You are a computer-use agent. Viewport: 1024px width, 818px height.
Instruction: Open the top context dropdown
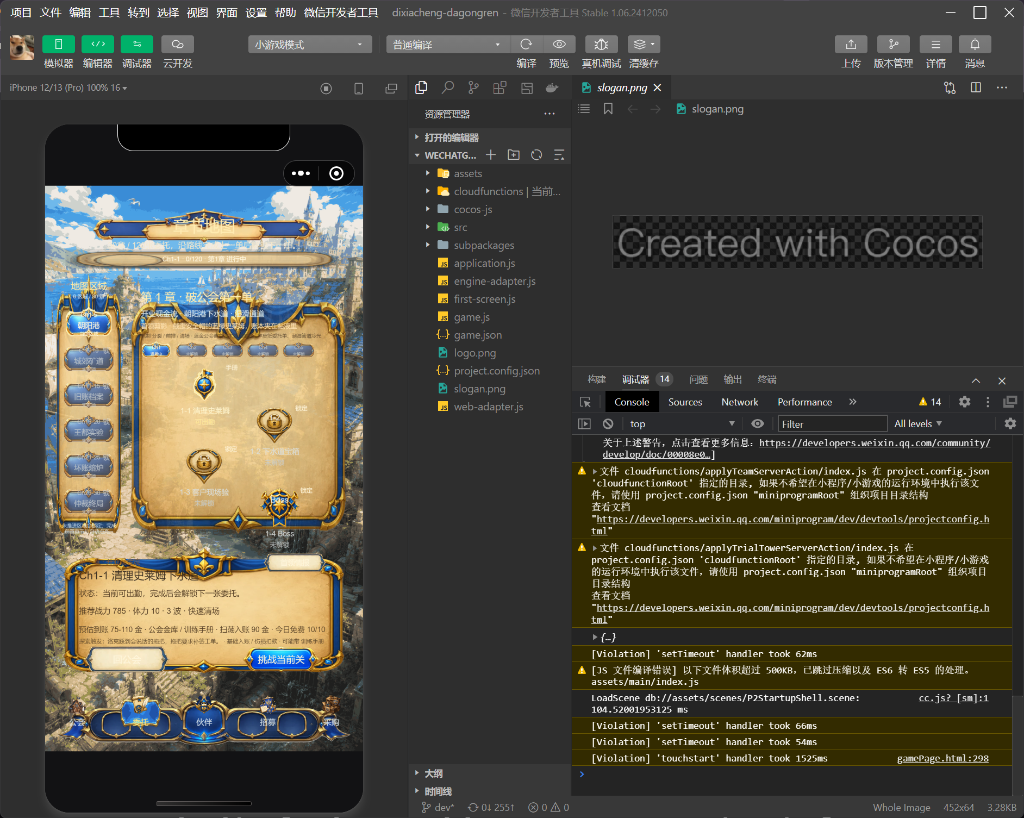coord(680,424)
